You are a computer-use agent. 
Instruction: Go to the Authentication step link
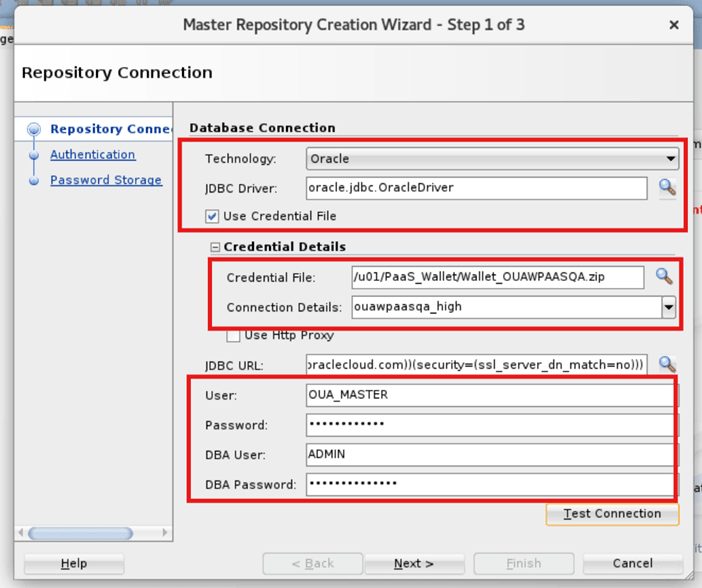tap(93, 155)
